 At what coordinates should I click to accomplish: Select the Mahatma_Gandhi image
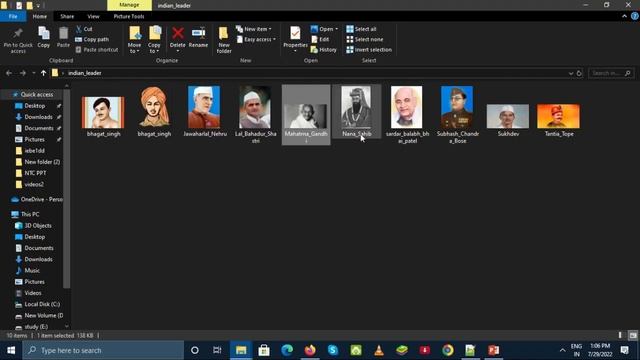pyautogui.click(x=306, y=115)
